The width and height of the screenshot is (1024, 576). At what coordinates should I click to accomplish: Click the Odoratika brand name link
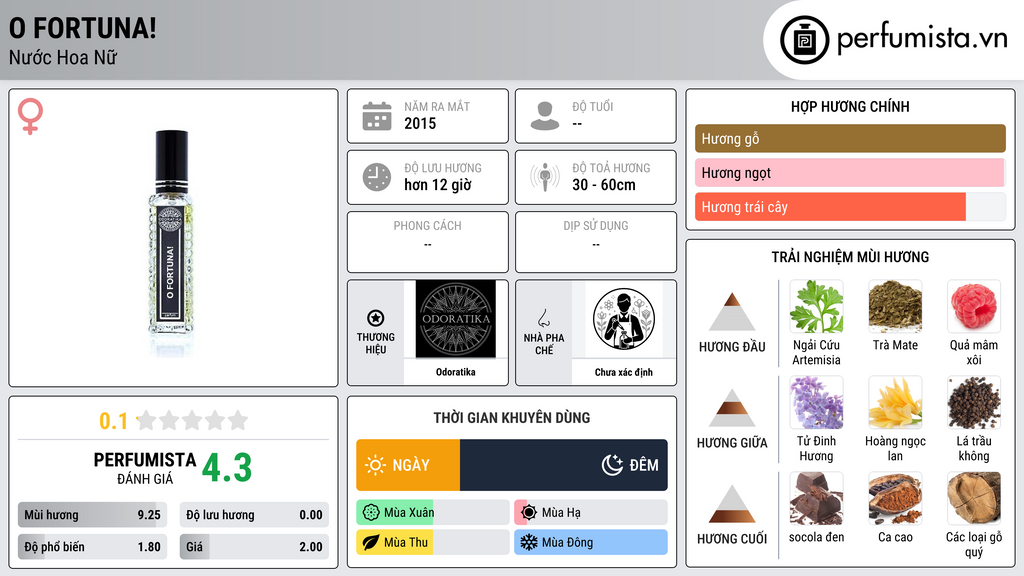click(x=456, y=372)
